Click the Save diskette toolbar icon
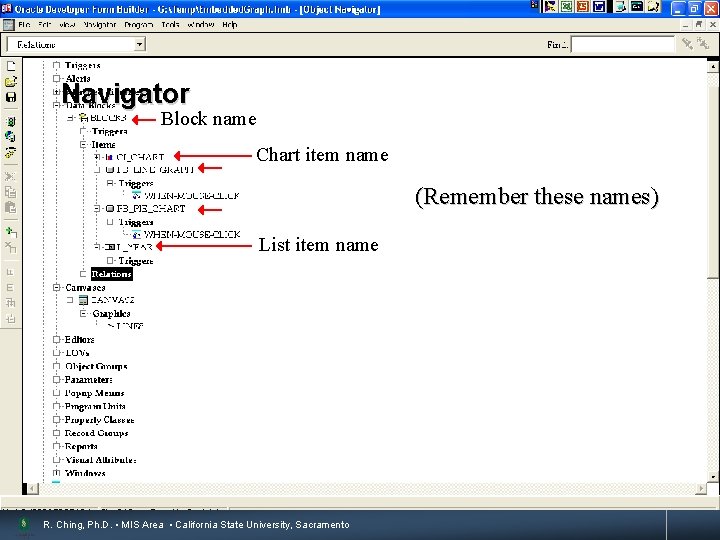This screenshot has width=720, height=540. coord(11,97)
